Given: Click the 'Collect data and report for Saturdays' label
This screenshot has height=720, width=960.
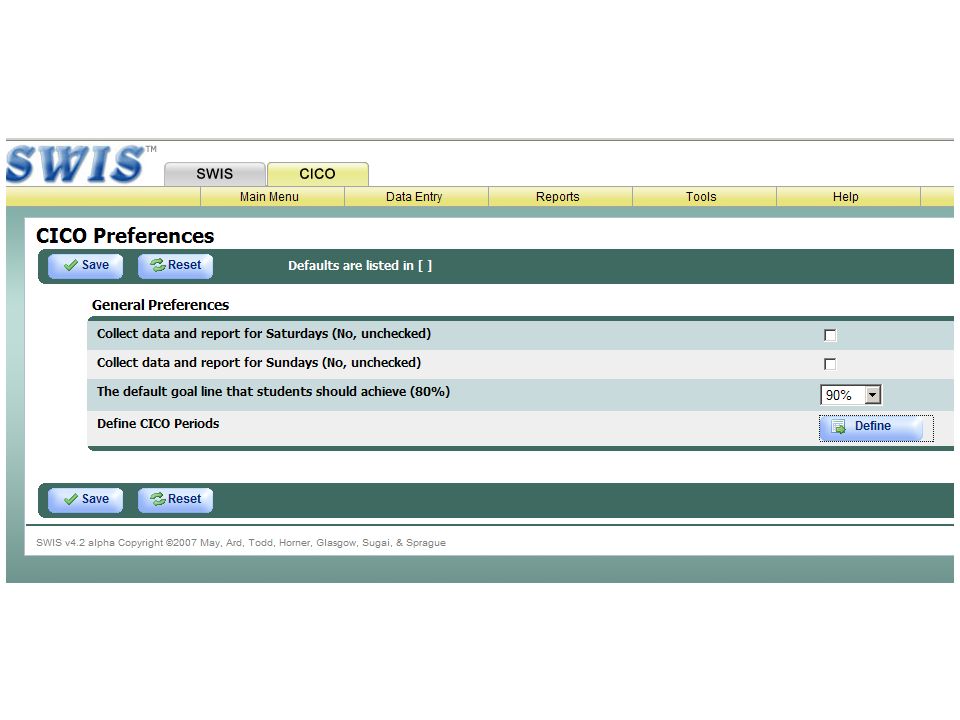Looking at the screenshot, I should (x=264, y=334).
